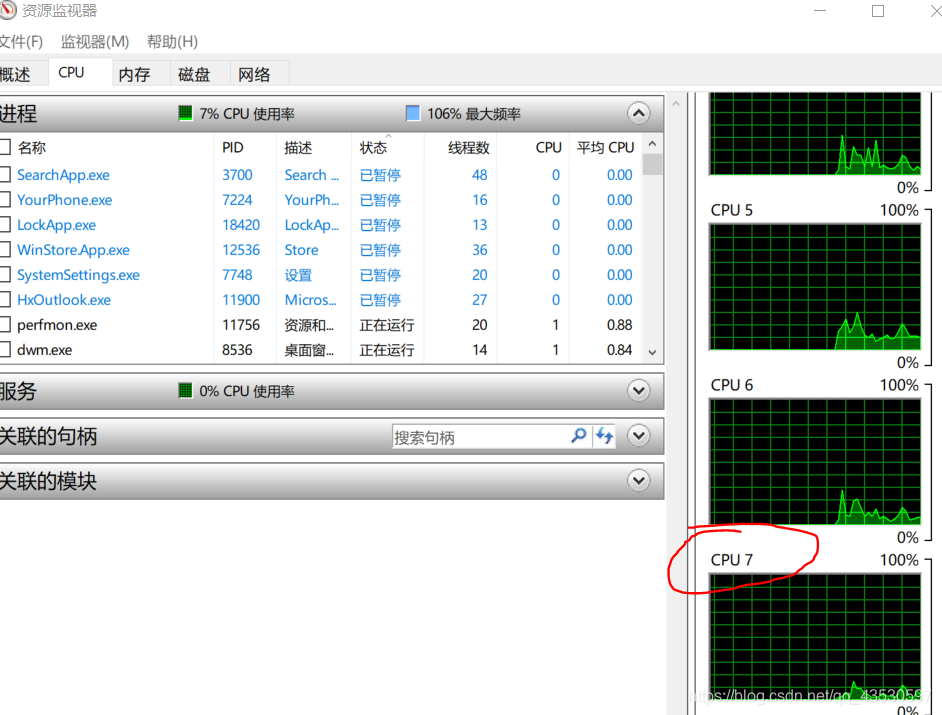The height and width of the screenshot is (715, 942).
Task: Check the WinStore.App.exe process checkbox
Action: (5, 249)
